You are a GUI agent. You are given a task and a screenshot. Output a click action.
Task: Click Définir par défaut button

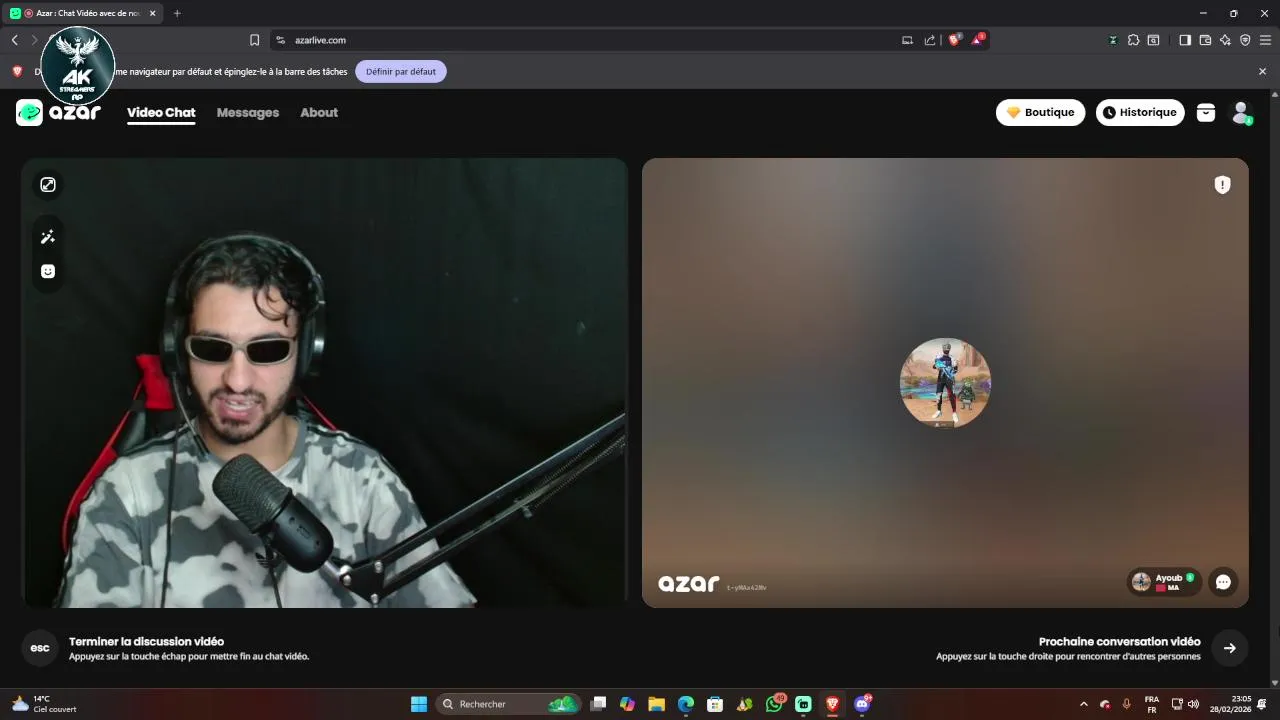(x=401, y=72)
